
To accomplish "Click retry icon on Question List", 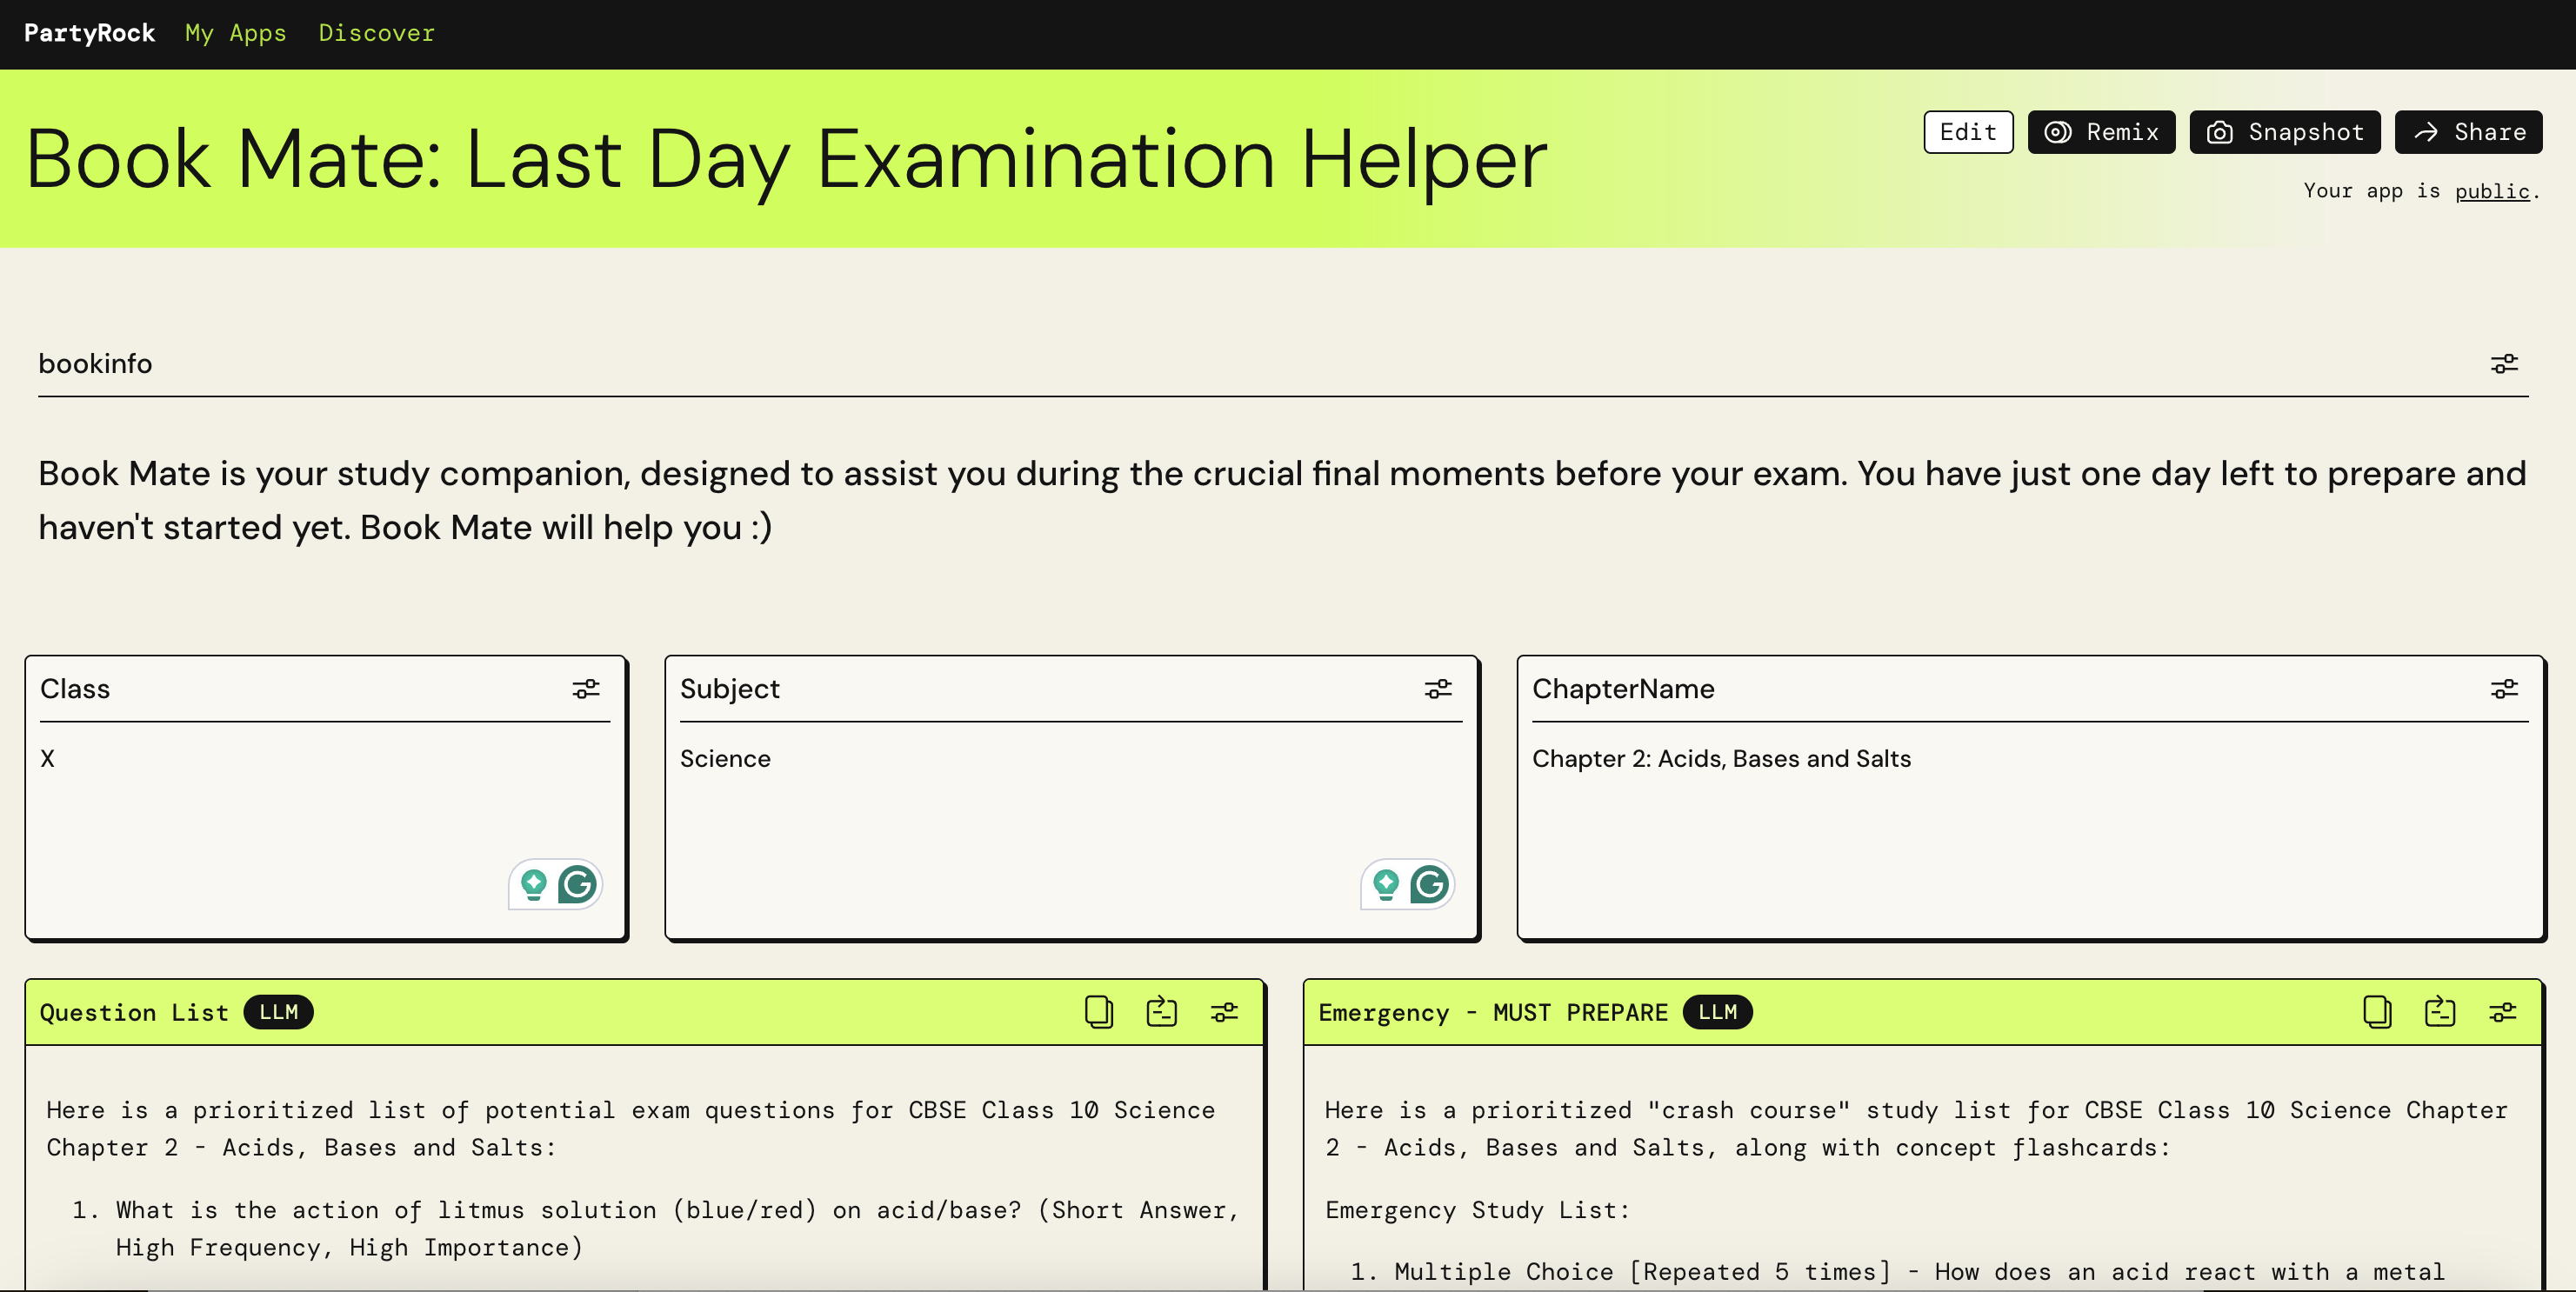I will coord(1161,1012).
